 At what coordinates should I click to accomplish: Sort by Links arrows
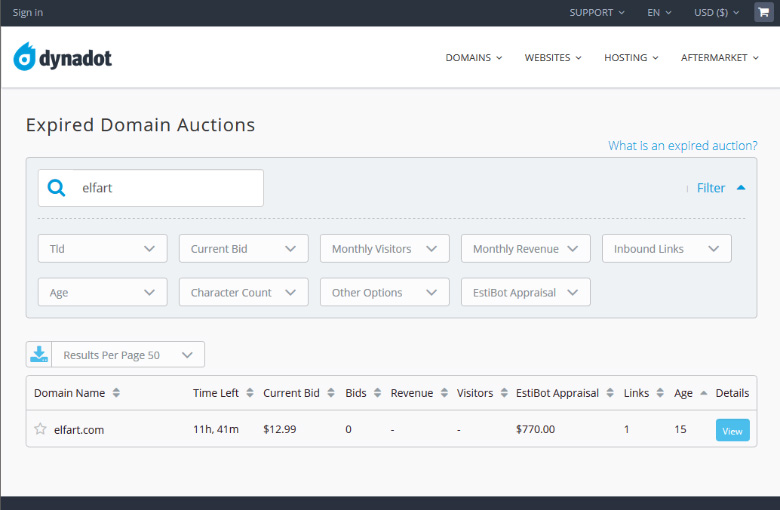tap(660, 393)
